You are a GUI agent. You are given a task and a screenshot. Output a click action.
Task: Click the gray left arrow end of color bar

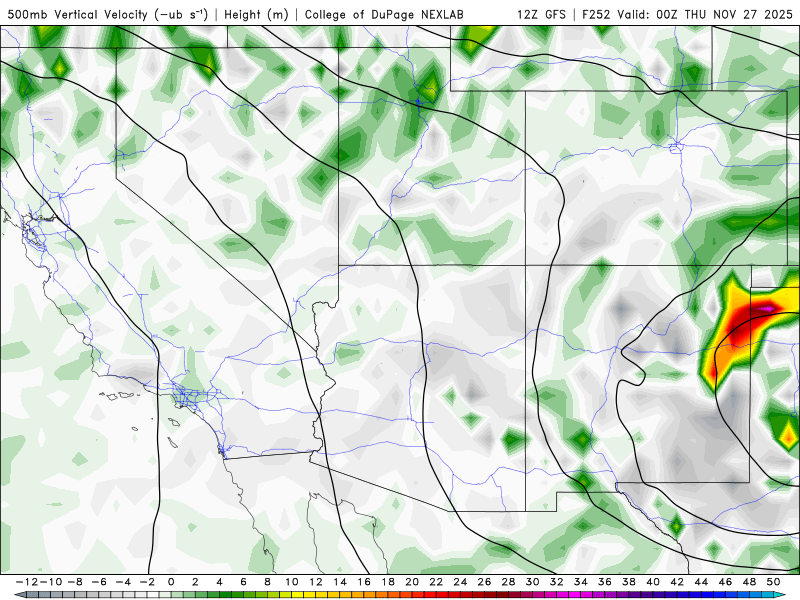(20, 595)
